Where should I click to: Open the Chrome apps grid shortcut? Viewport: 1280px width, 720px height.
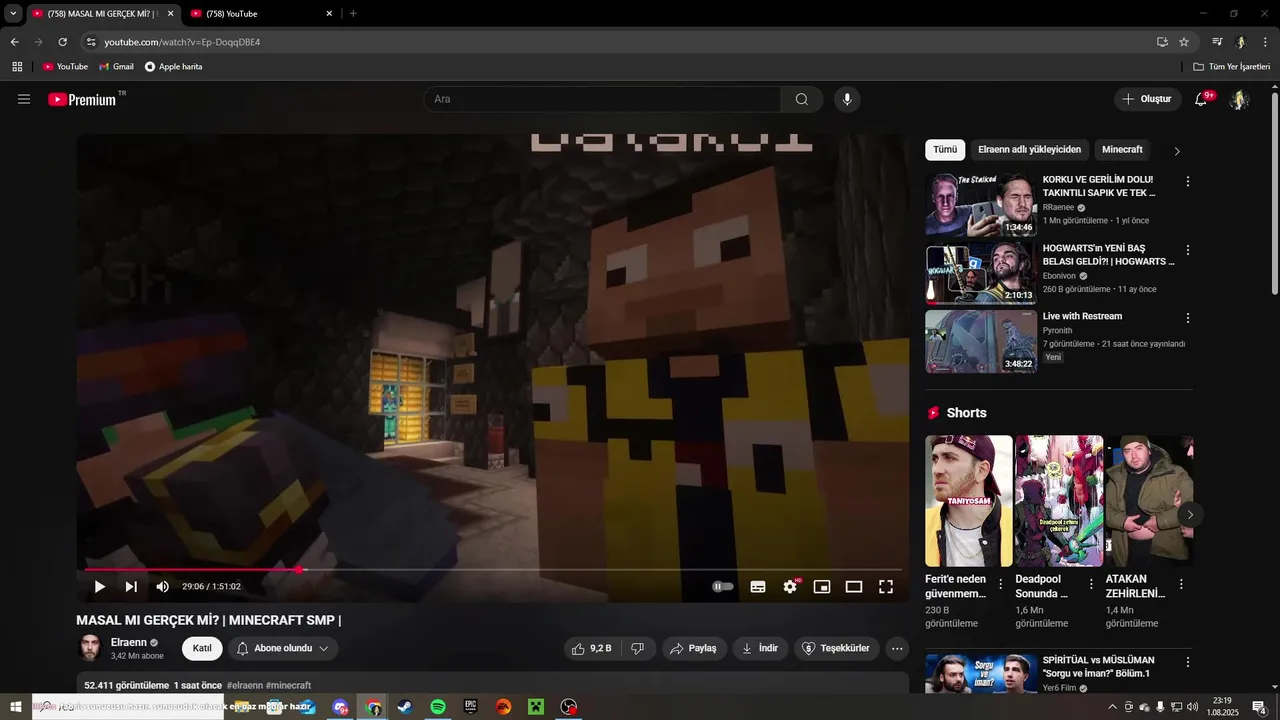17,67
